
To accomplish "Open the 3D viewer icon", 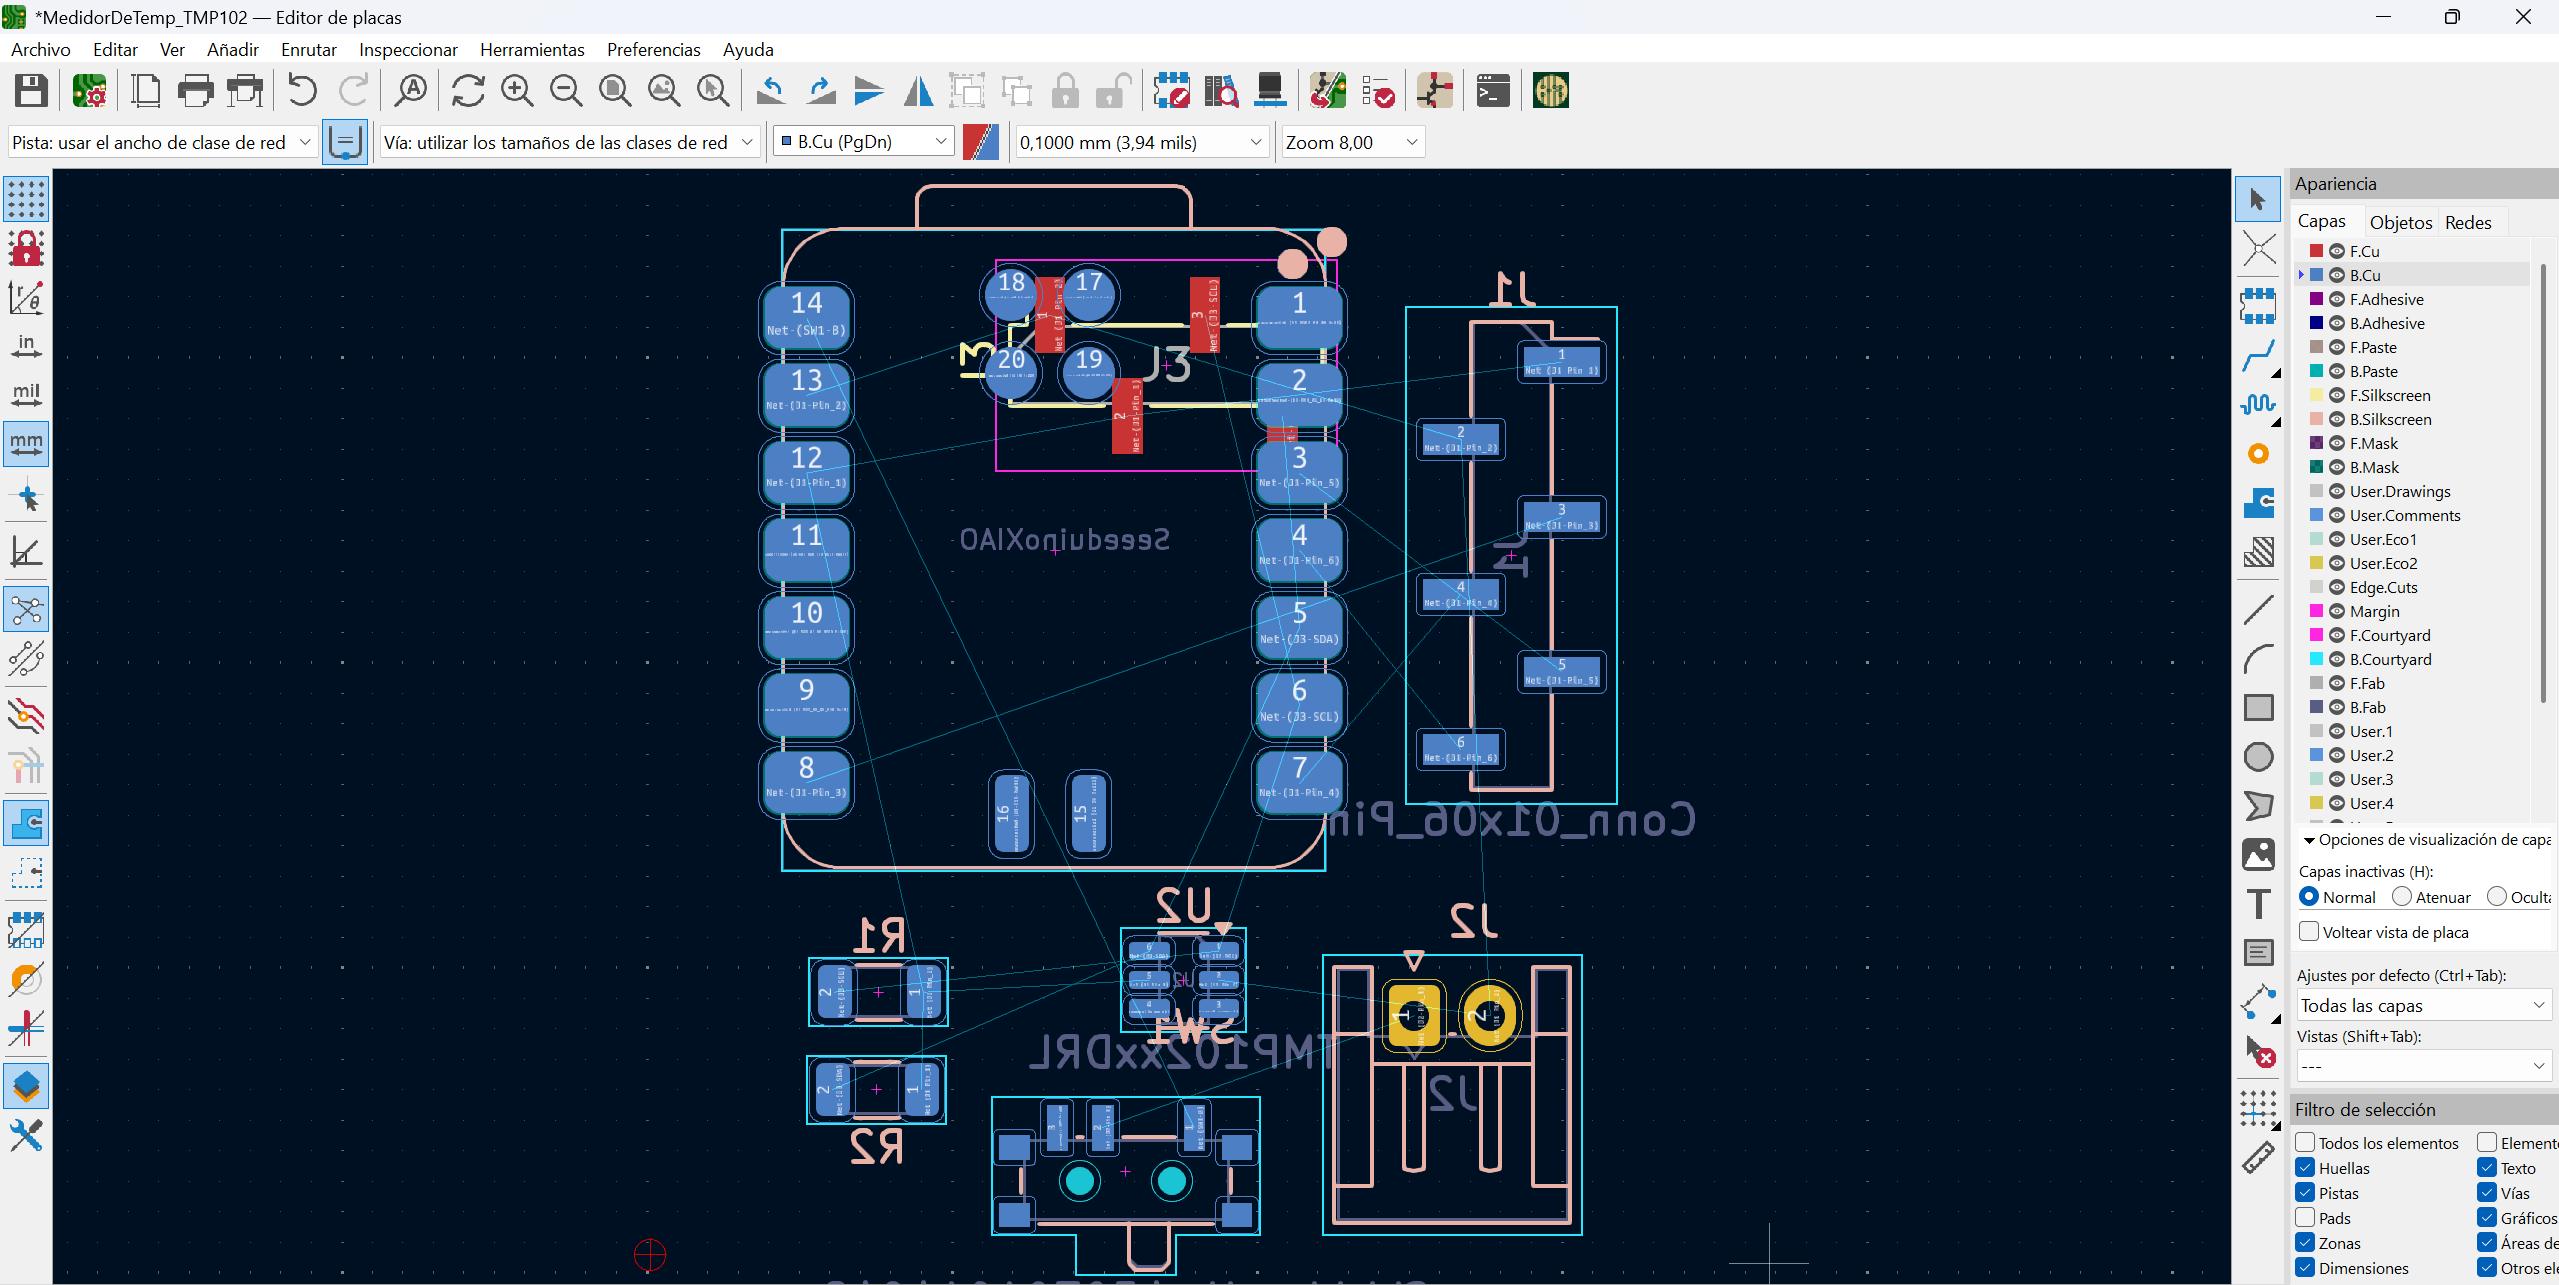I will 1270,91.
